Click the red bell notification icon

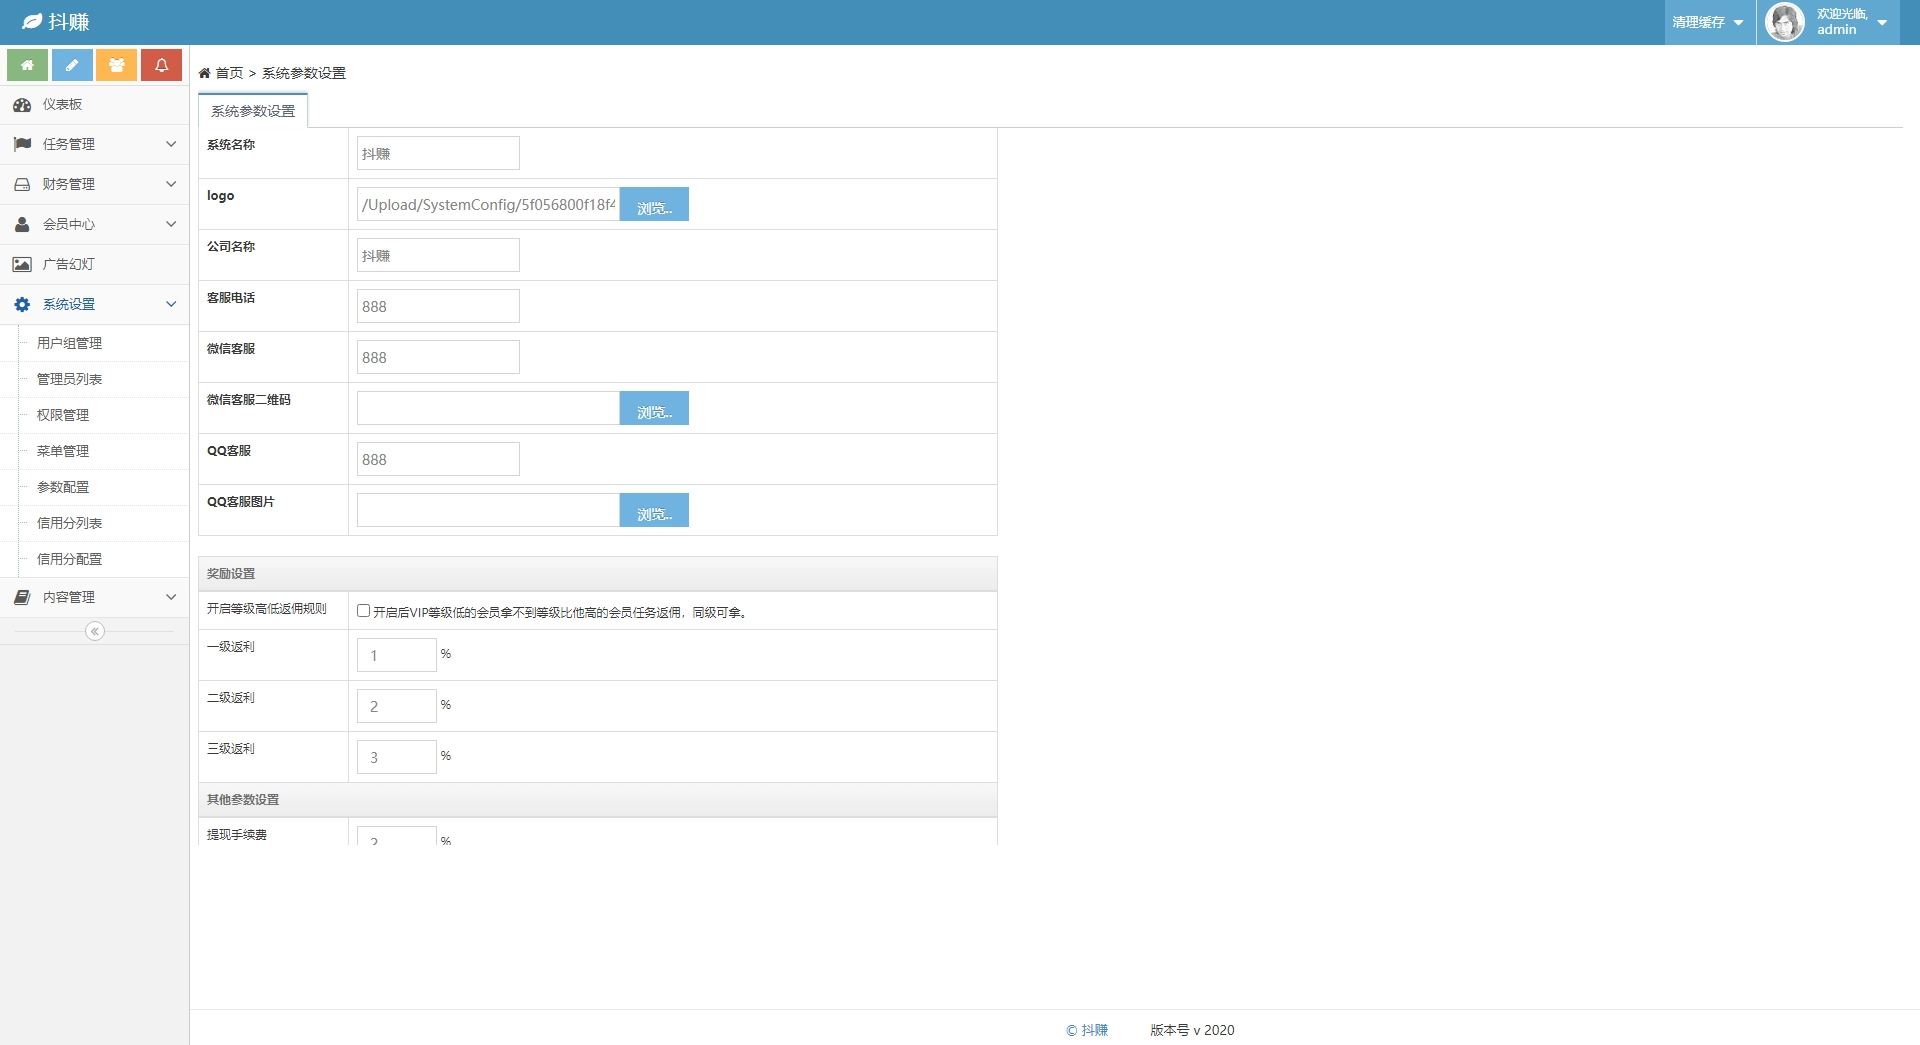(161, 65)
